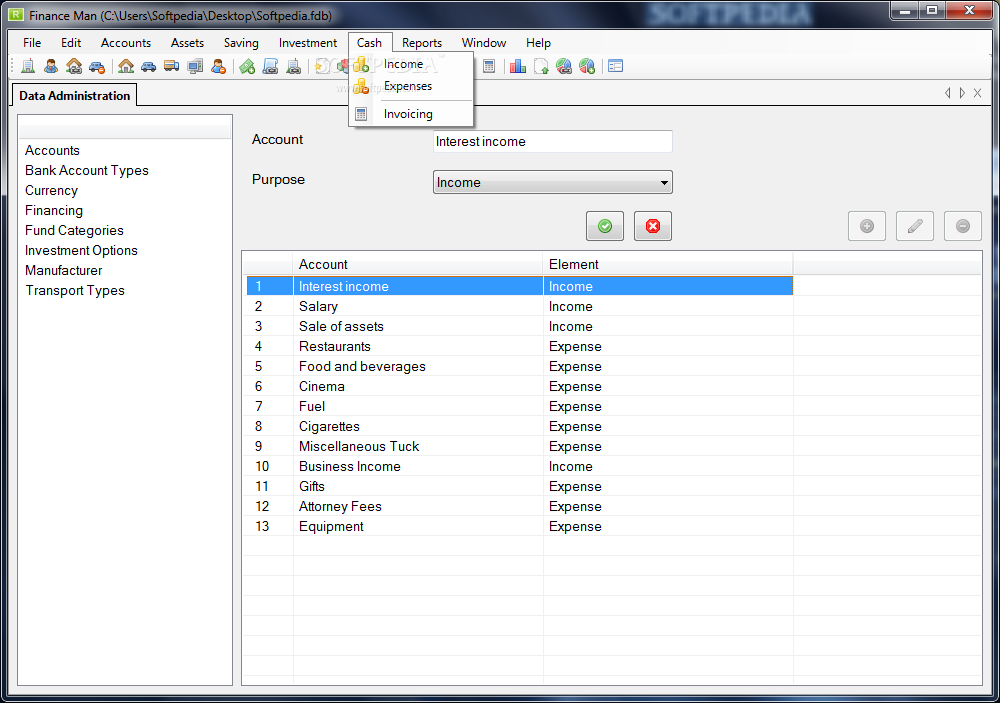
Task: Open the Reports menu
Action: (x=422, y=43)
